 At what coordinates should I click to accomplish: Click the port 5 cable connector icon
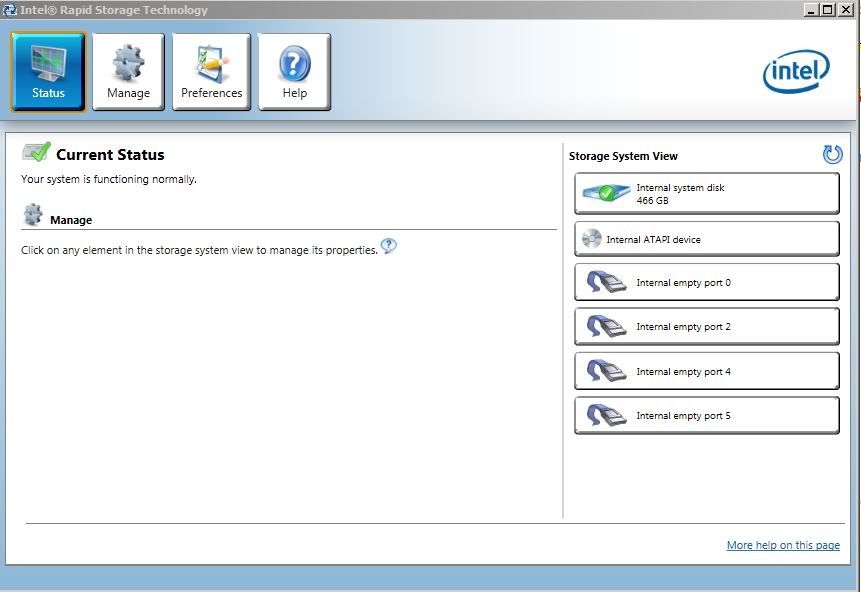tap(606, 415)
